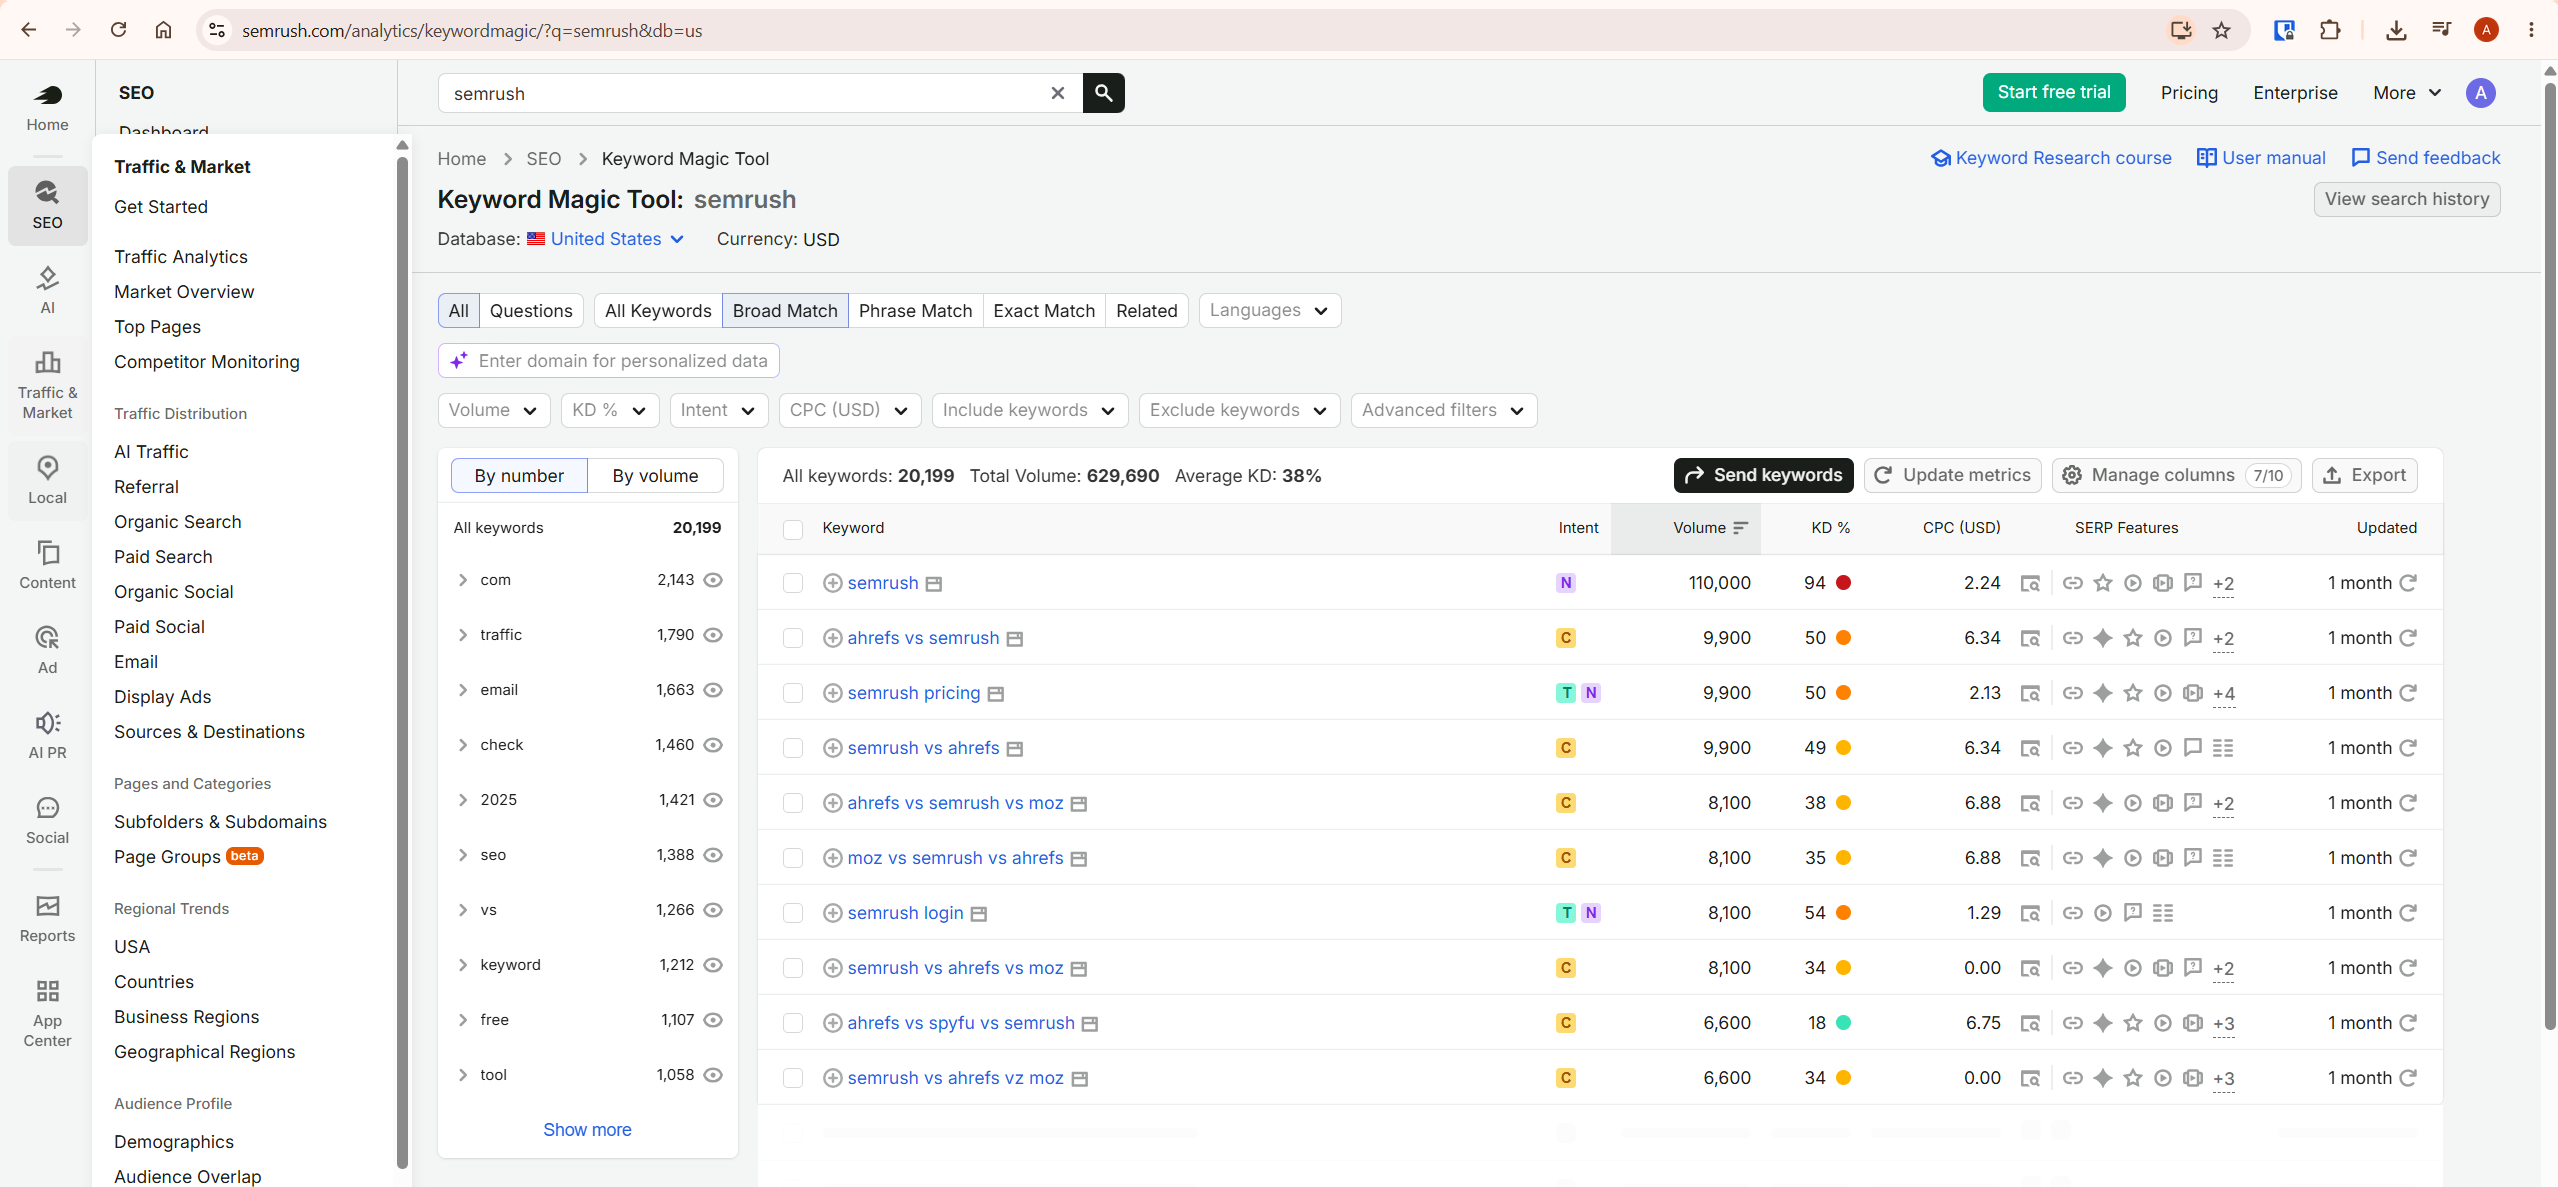The image size is (2558, 1187).
Task: Select the Phrase Match tab
Action: point(915,310)
